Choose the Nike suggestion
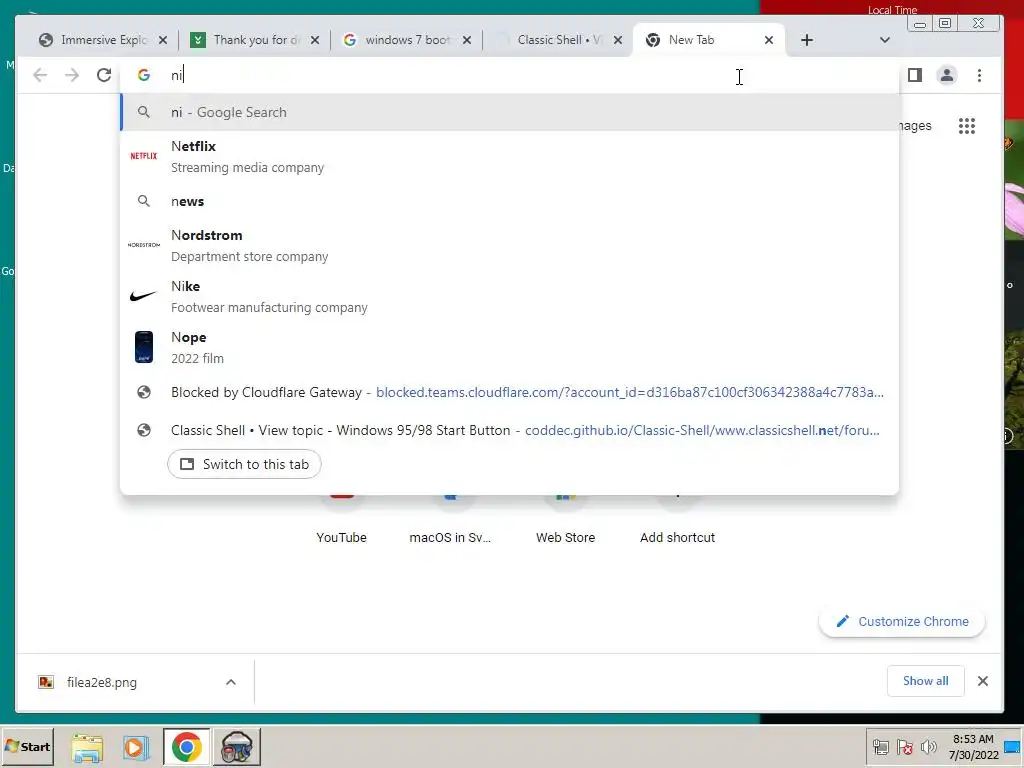The height and width of the screenshot is (768, 1024). pos(509,296)
